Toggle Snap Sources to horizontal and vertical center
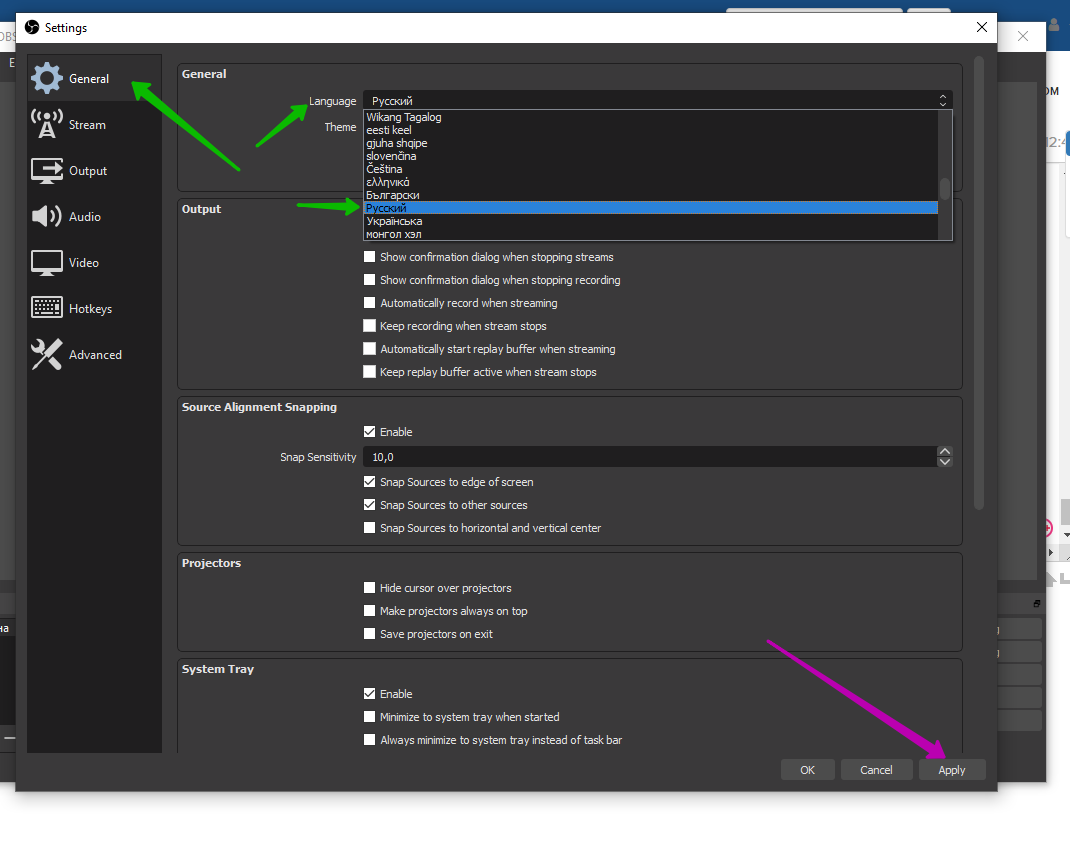Viewport: 1070px width, 850px height. coord(370,528)
